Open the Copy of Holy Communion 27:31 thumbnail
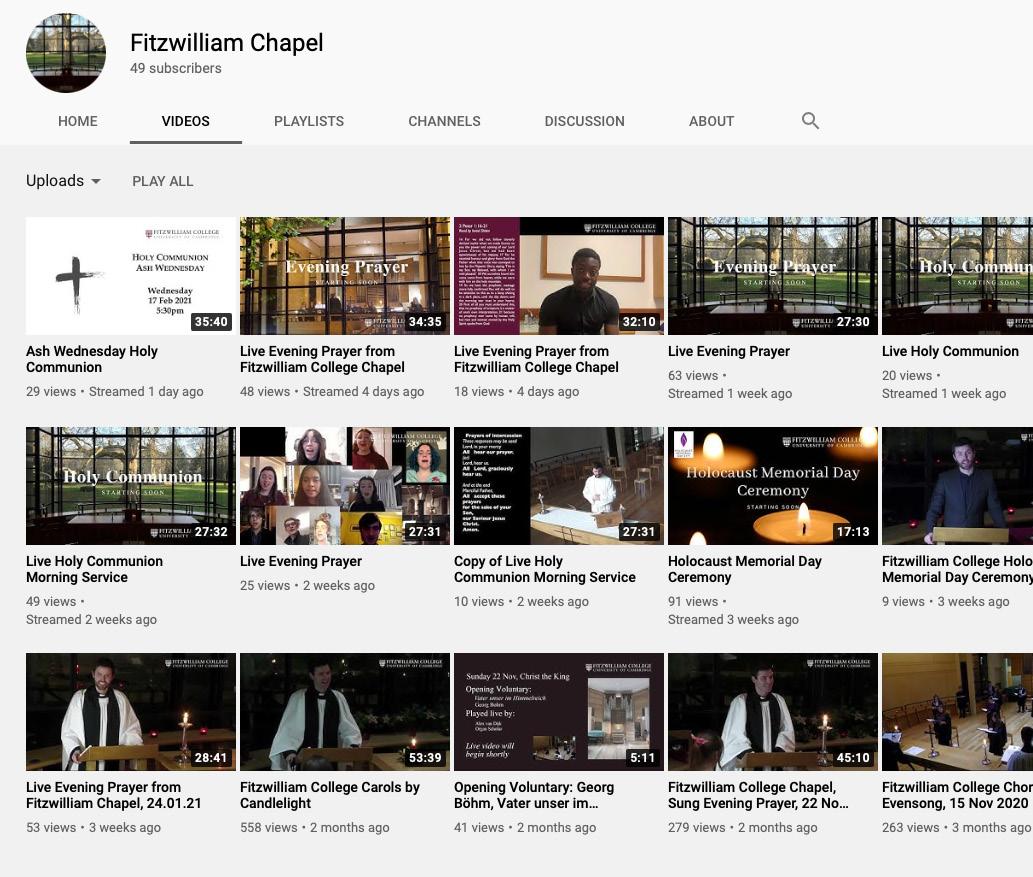Viewport: 1033px width, 877px height. point(559,486)
